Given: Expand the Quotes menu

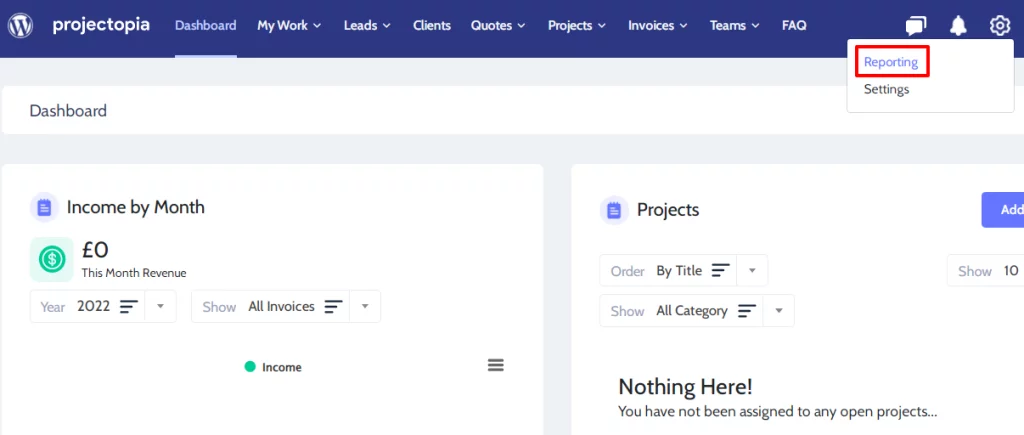Looking at the screenshot, I should coord(498,25).
